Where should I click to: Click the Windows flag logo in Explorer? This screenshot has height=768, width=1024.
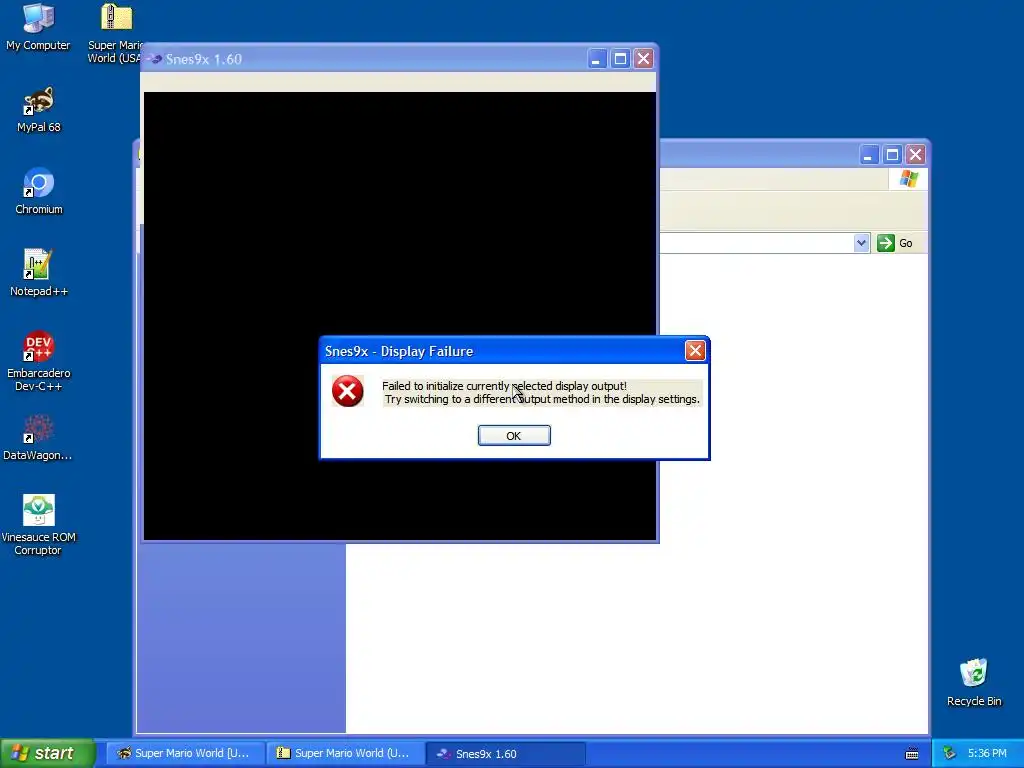908,178
